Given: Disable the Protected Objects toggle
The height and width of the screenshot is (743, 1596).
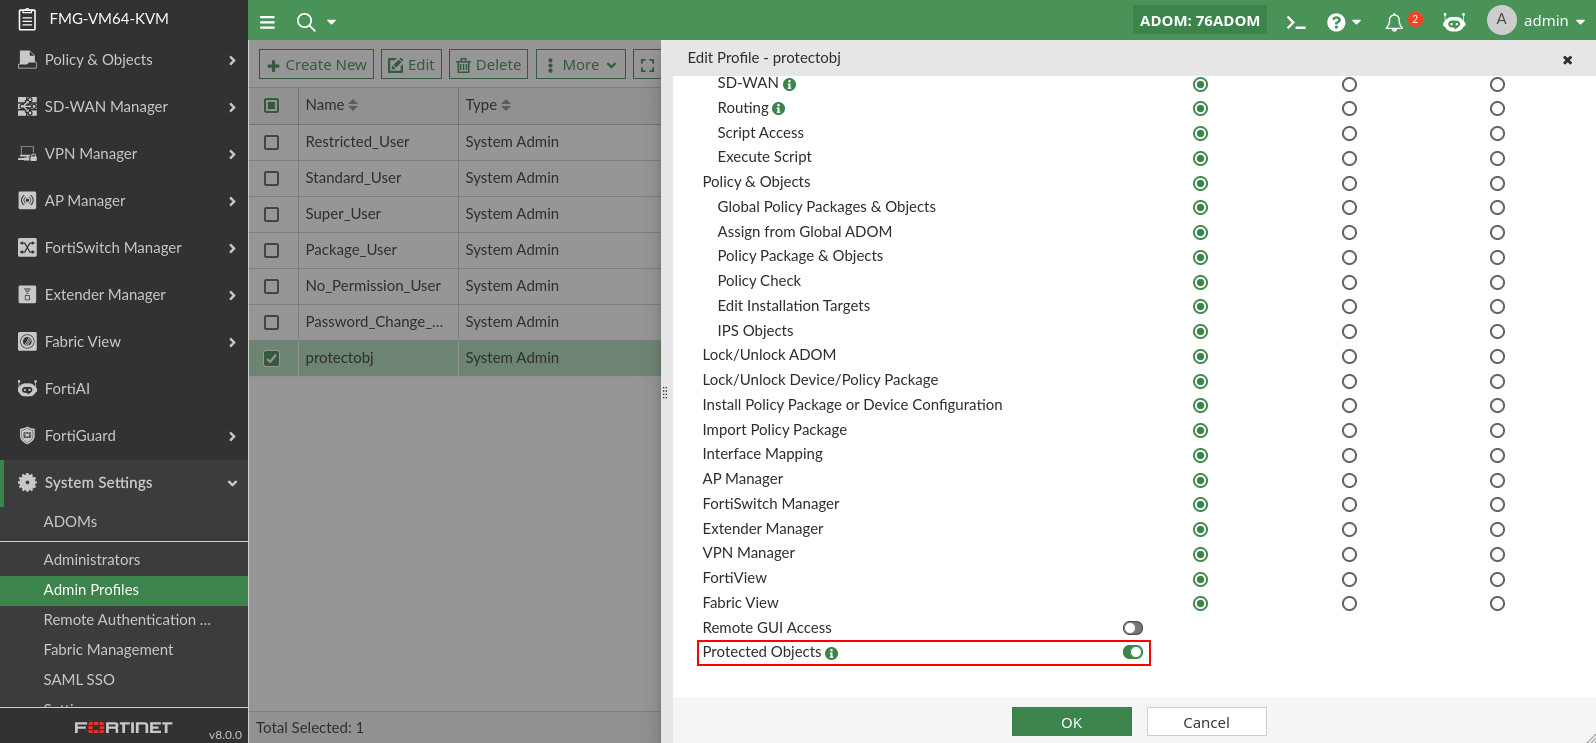Looking at the screenshot, I should pyautogui.click(x=1133, y=652).
